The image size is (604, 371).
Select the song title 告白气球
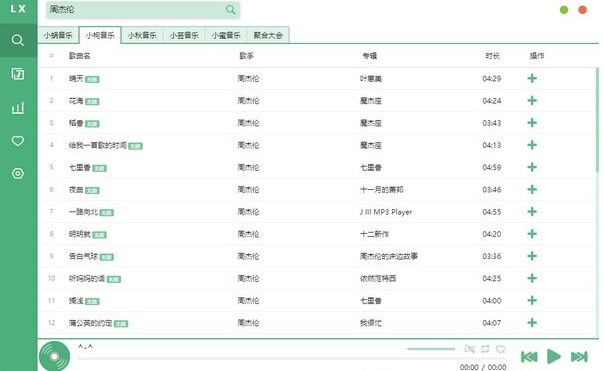(83, 256)
